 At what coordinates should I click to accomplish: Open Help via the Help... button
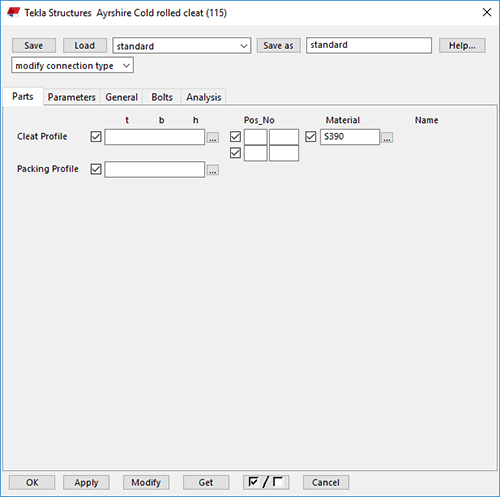(x=462, y=45)
